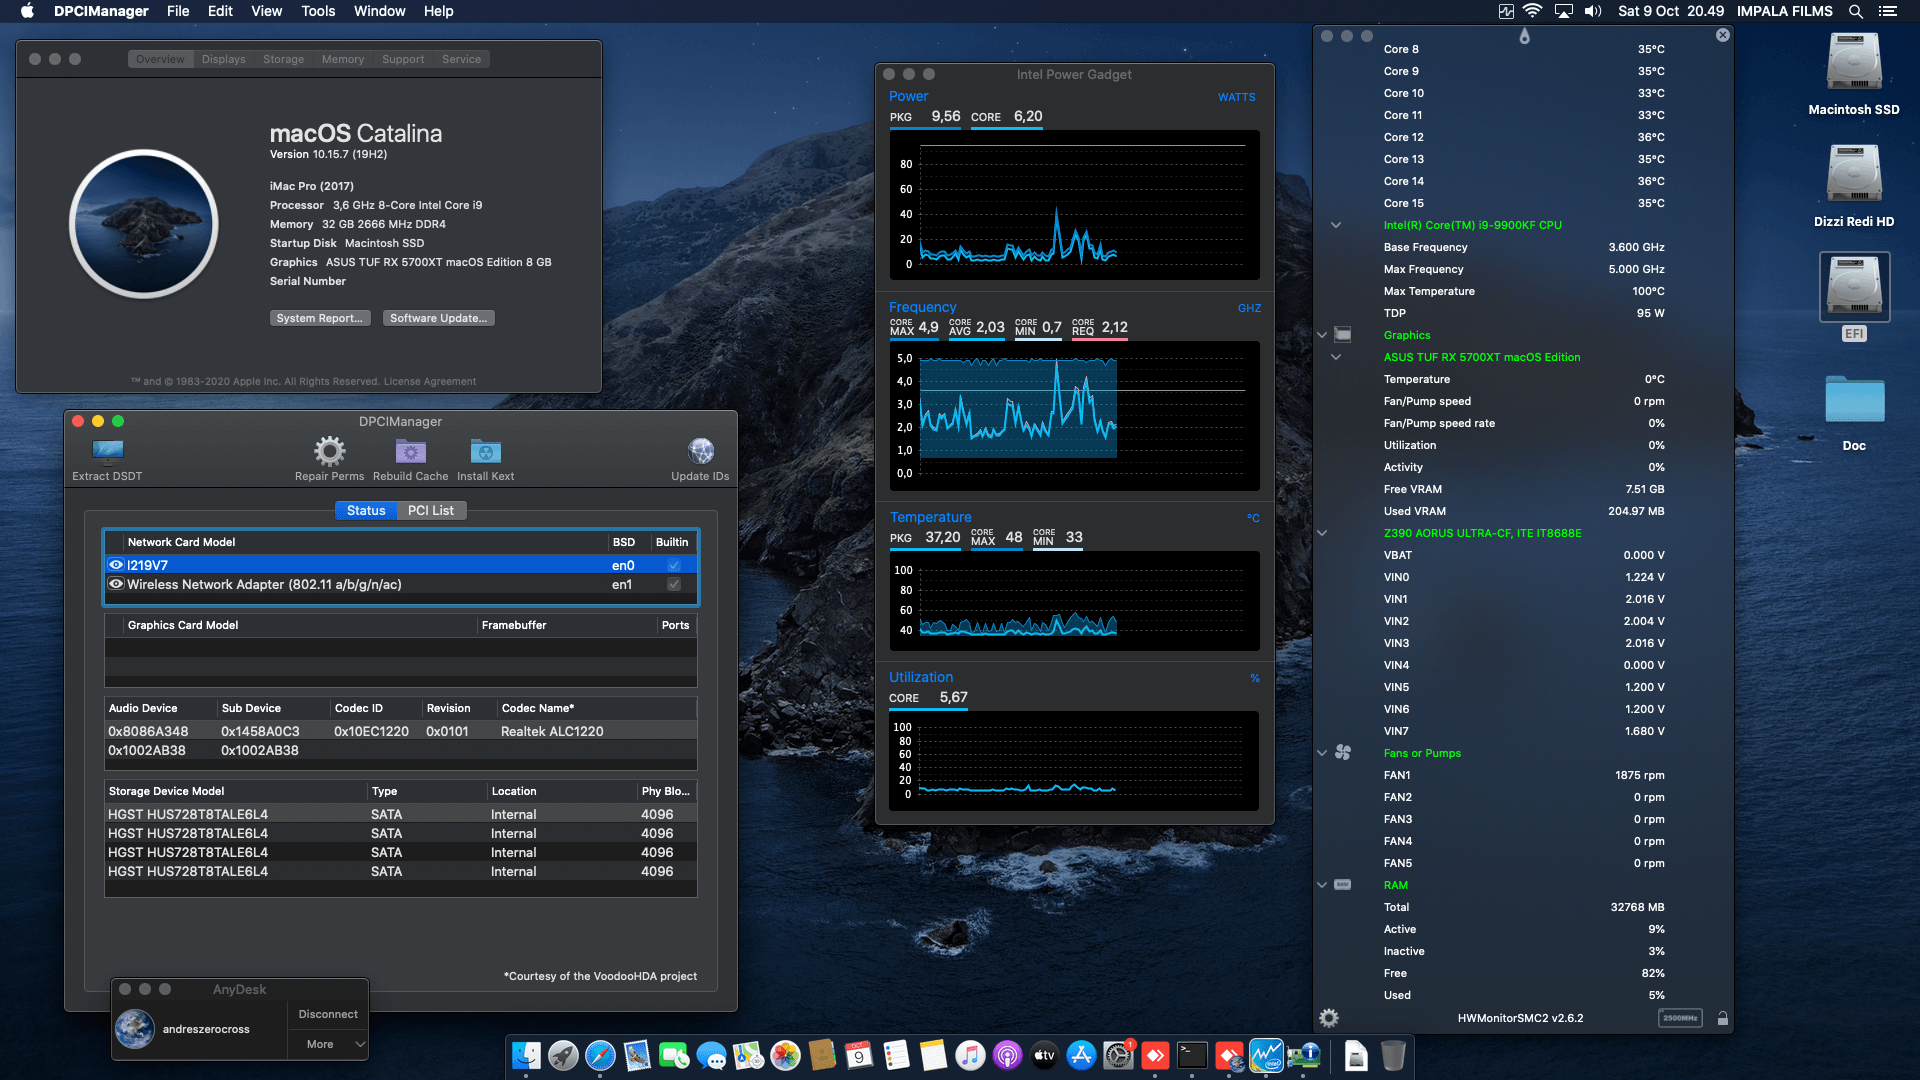Select the Dizzi Redi HD desktop drive

click(x=1854, y=187)
